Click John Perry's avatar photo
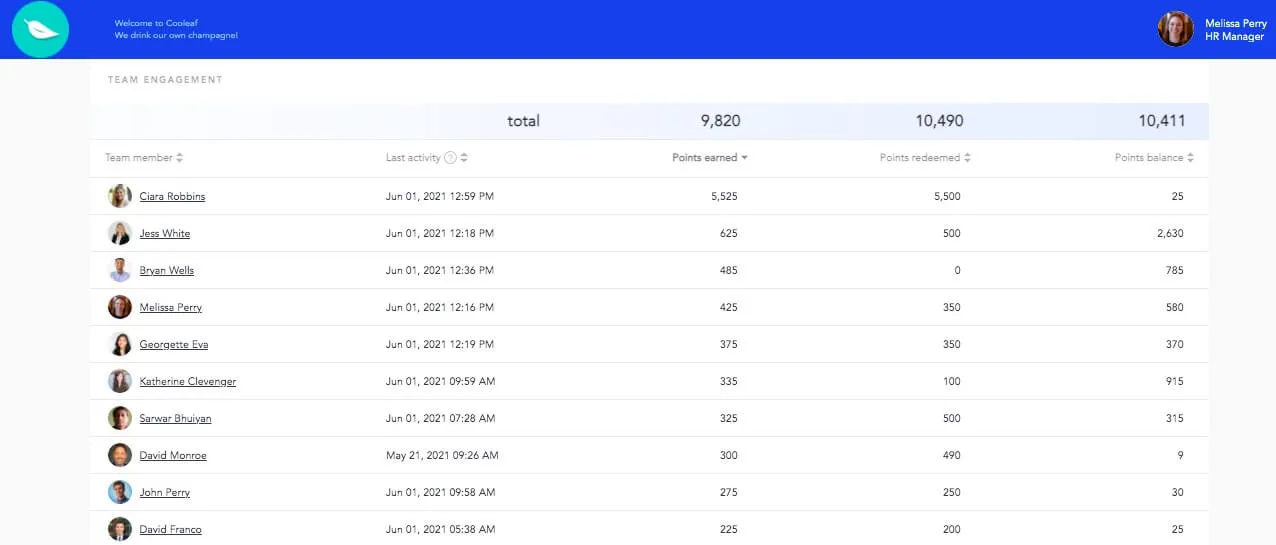Image resolution: width=1276 pixels, height=545 pixels. [120, 492]
